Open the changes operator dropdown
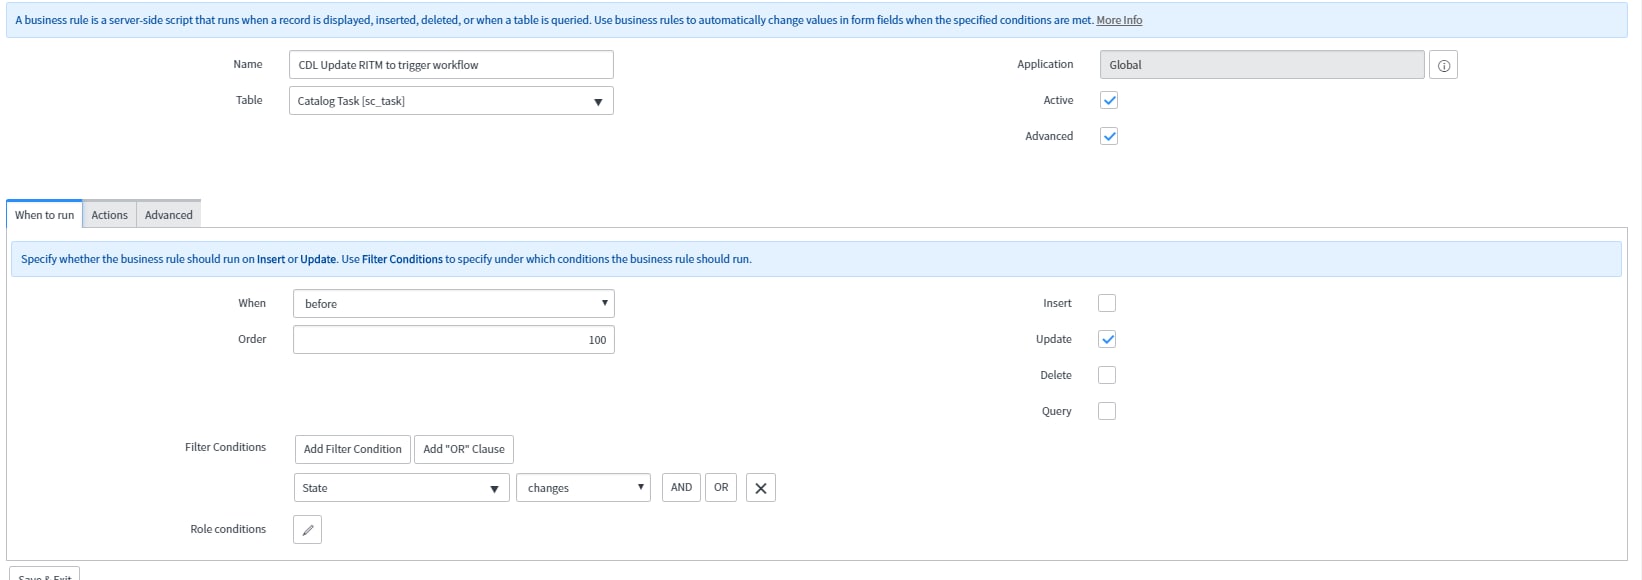The height and width of the screenshot is (580, 1642). pos(583,488)
